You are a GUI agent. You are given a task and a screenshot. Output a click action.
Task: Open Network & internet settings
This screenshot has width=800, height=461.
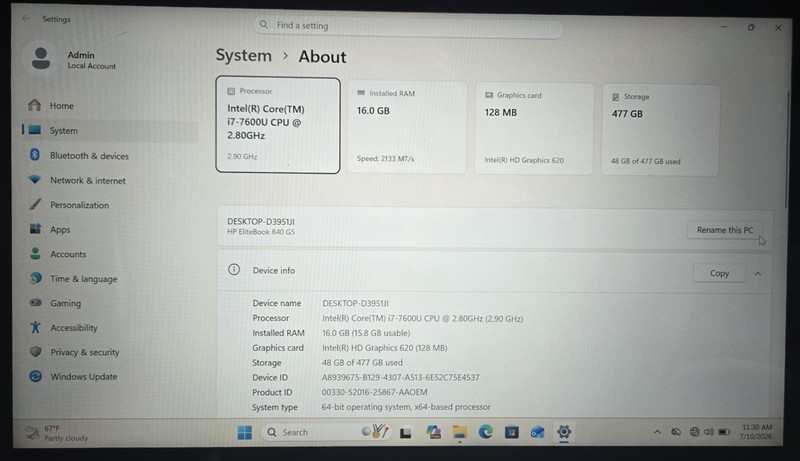point(110,180)
